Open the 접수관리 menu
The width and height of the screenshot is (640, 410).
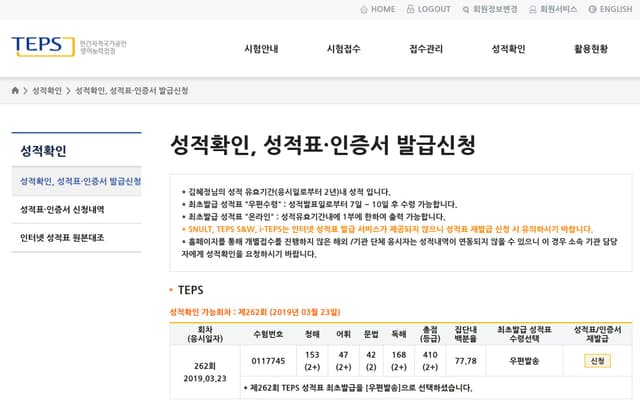pyautogui.click(x=426, y=49)
